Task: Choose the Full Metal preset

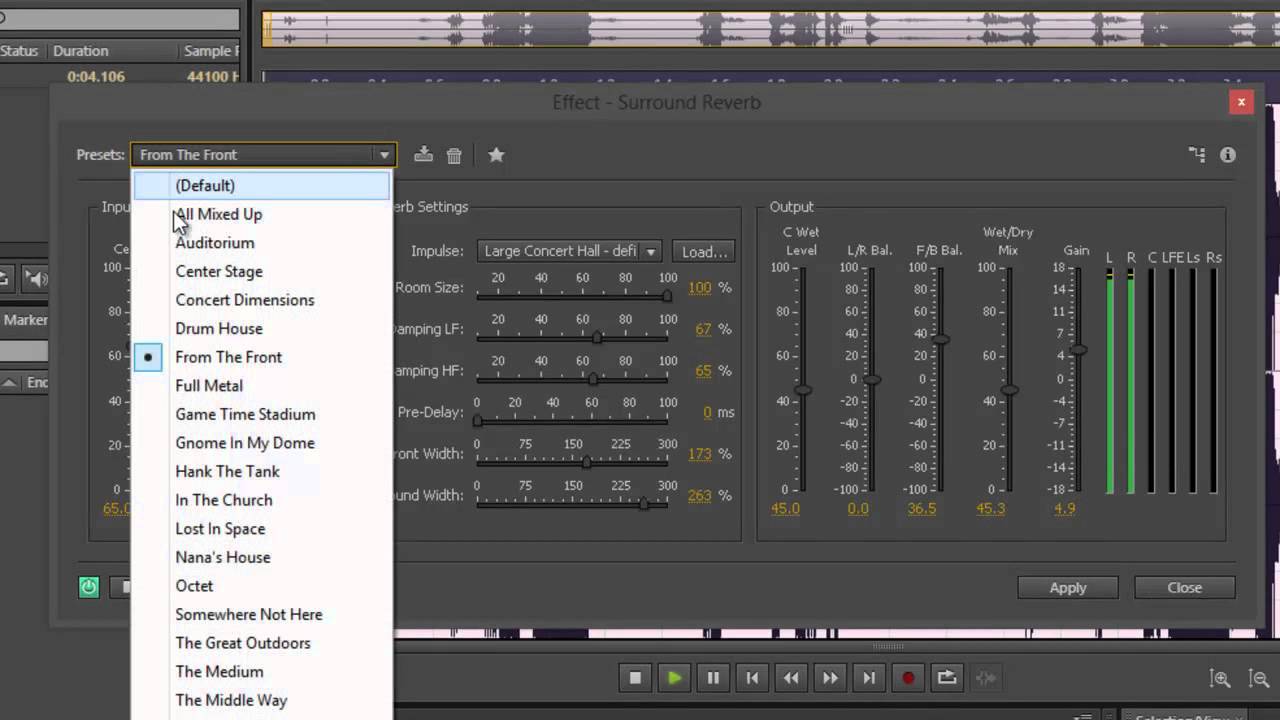Action: 262,386
